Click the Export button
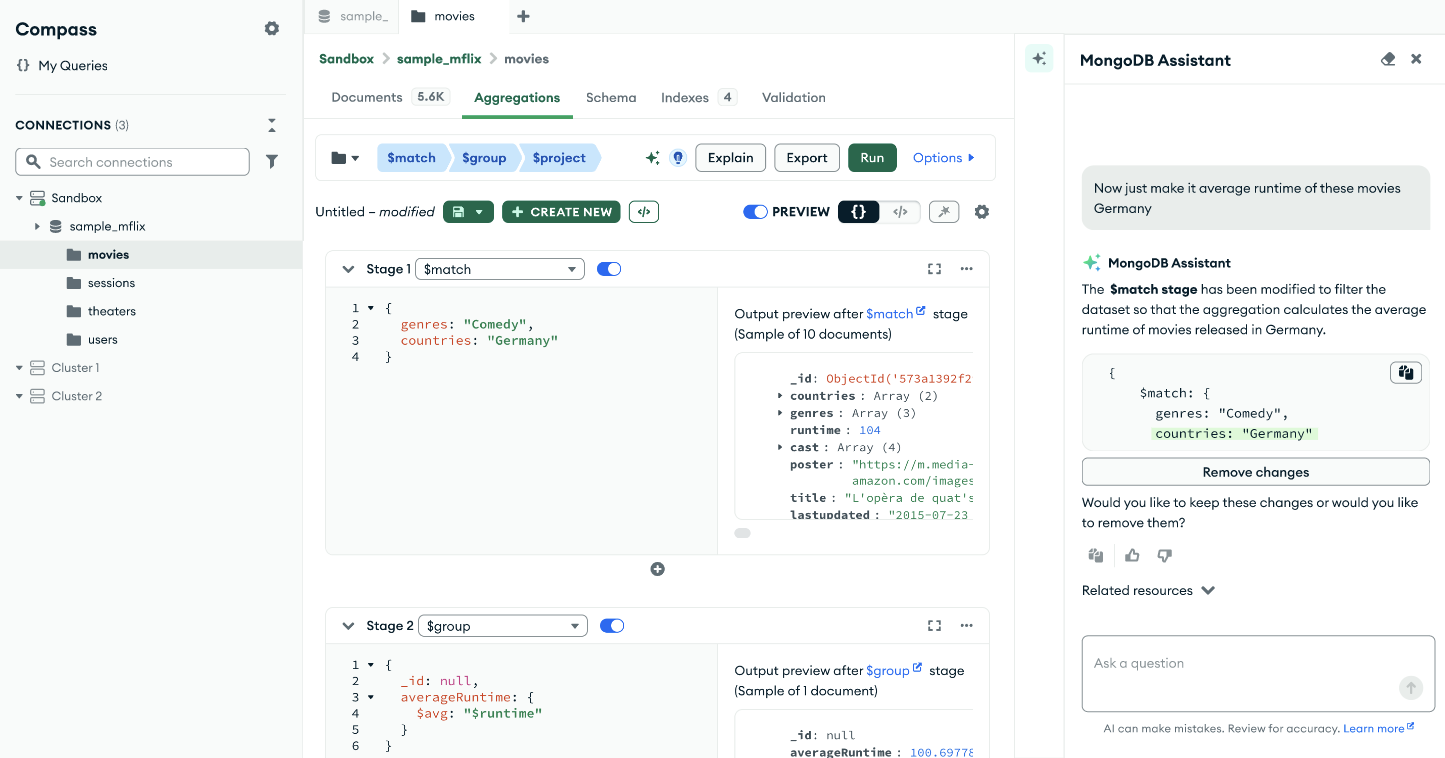The height and width of the screenshot is (758, 1445). click(807, 158)
